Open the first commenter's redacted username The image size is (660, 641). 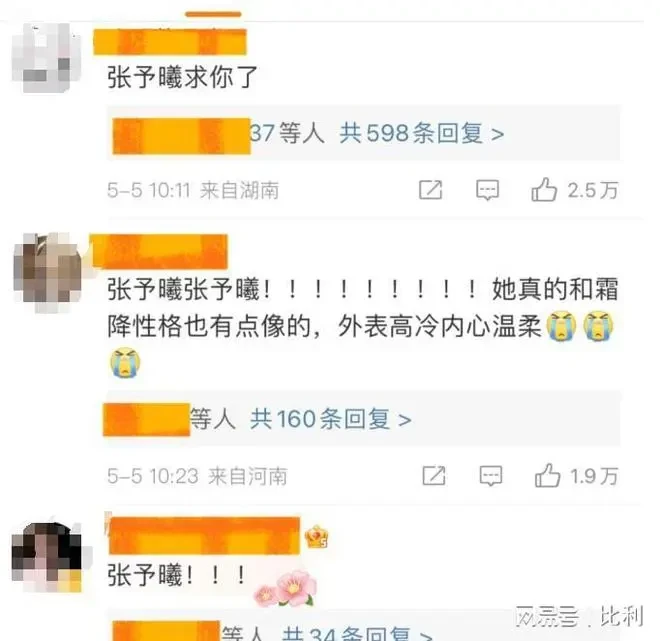pos(170,42)
